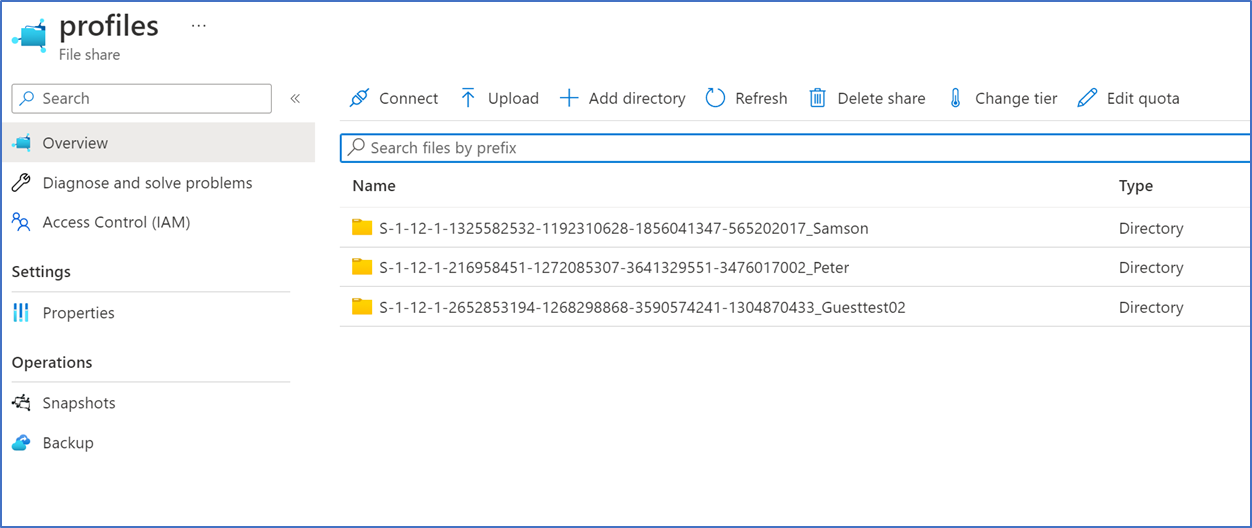The width and height of the screenshot is (1252, 528).
Task: Click the Refresh circular arrow icon
Action: coord(715,98)
